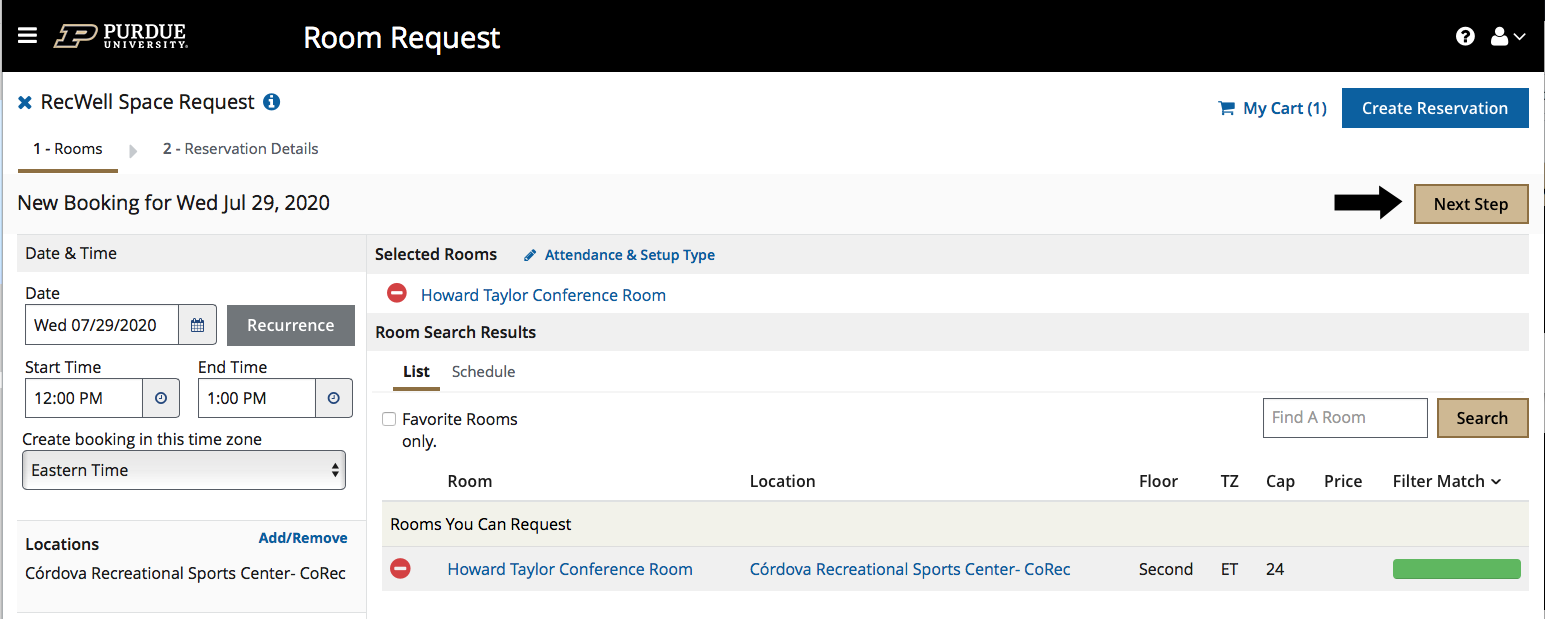This screenshot has width=1545, height=619.
Task: Close RecWell Space Request with the X icon
Action: [25, 103]
